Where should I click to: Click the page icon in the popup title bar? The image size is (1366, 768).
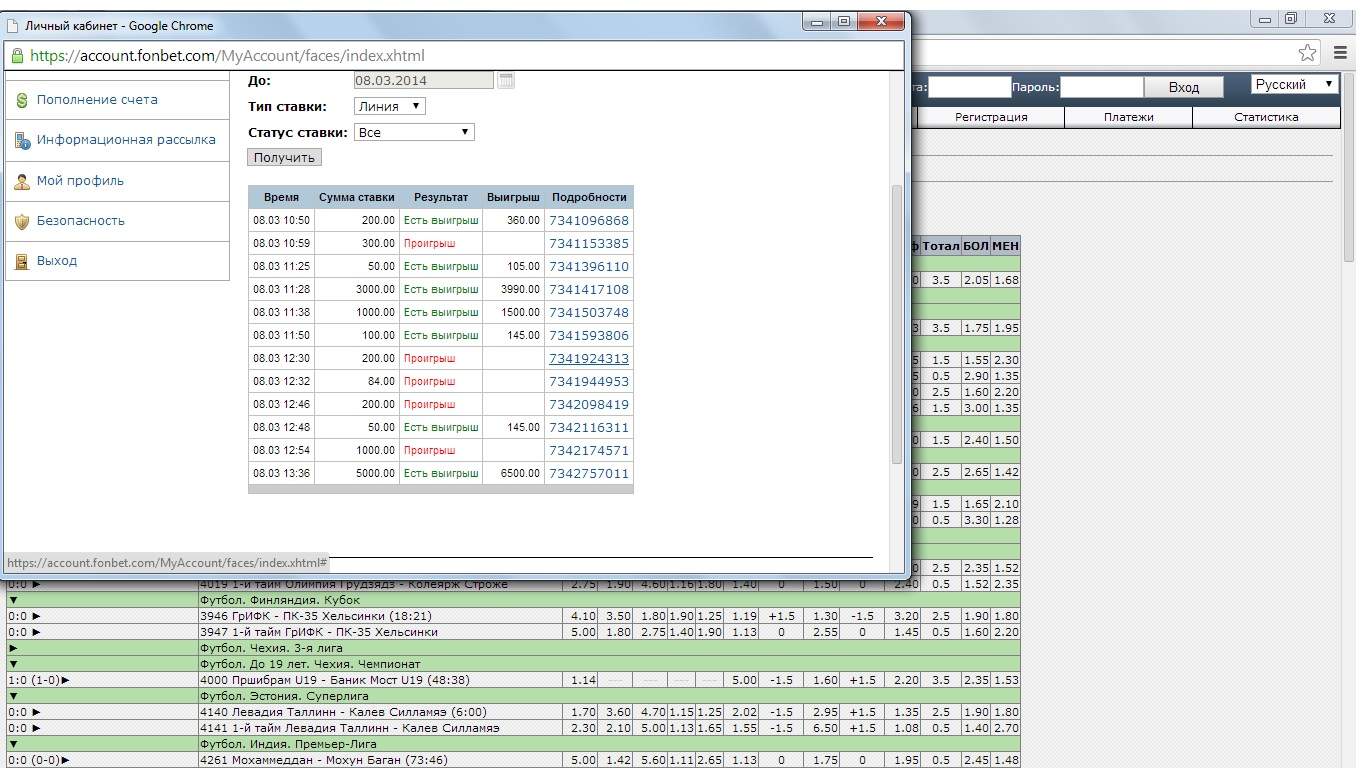(x=13, y=25)
